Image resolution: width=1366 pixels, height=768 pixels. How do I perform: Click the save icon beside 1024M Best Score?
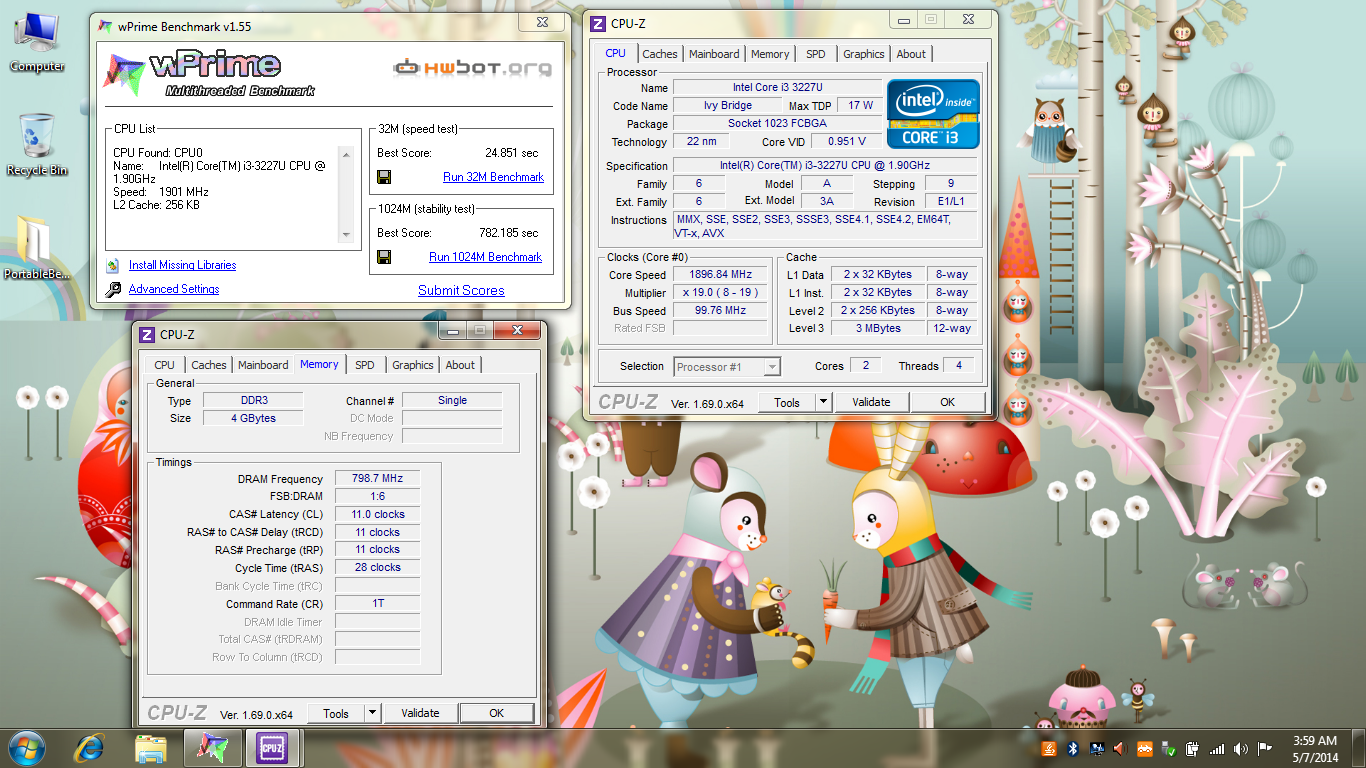(384, 257)
